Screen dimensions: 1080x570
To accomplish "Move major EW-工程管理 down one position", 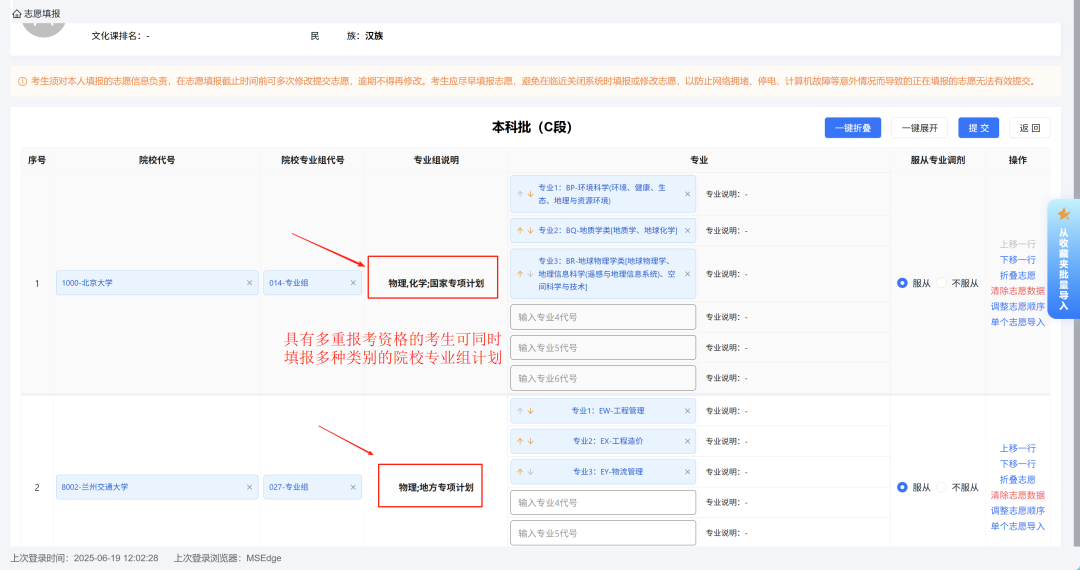I will click(x=530, y=411).
